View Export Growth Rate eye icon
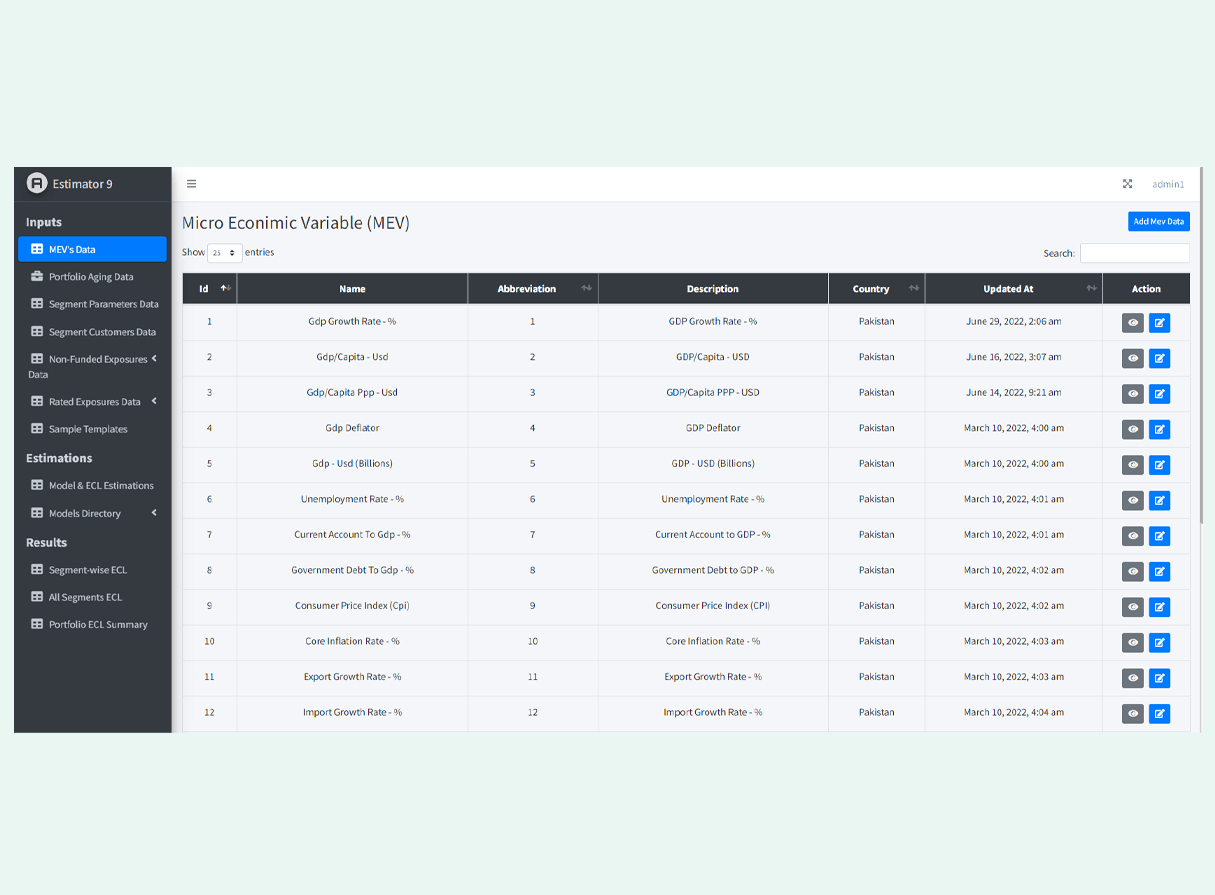 [1132, 678]
